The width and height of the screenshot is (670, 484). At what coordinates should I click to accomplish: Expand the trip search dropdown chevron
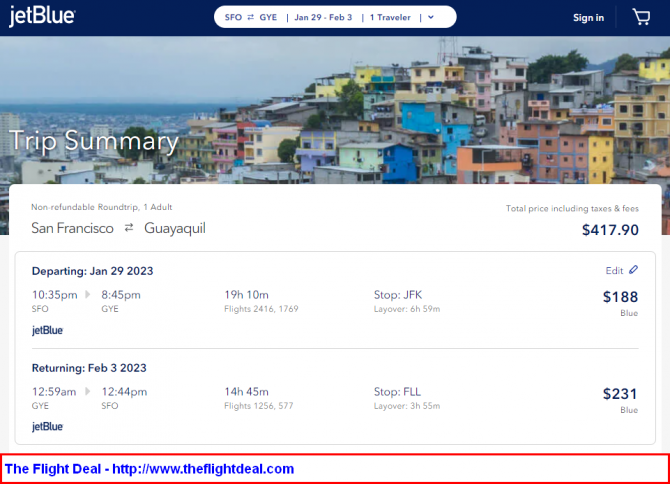(431, 17)
